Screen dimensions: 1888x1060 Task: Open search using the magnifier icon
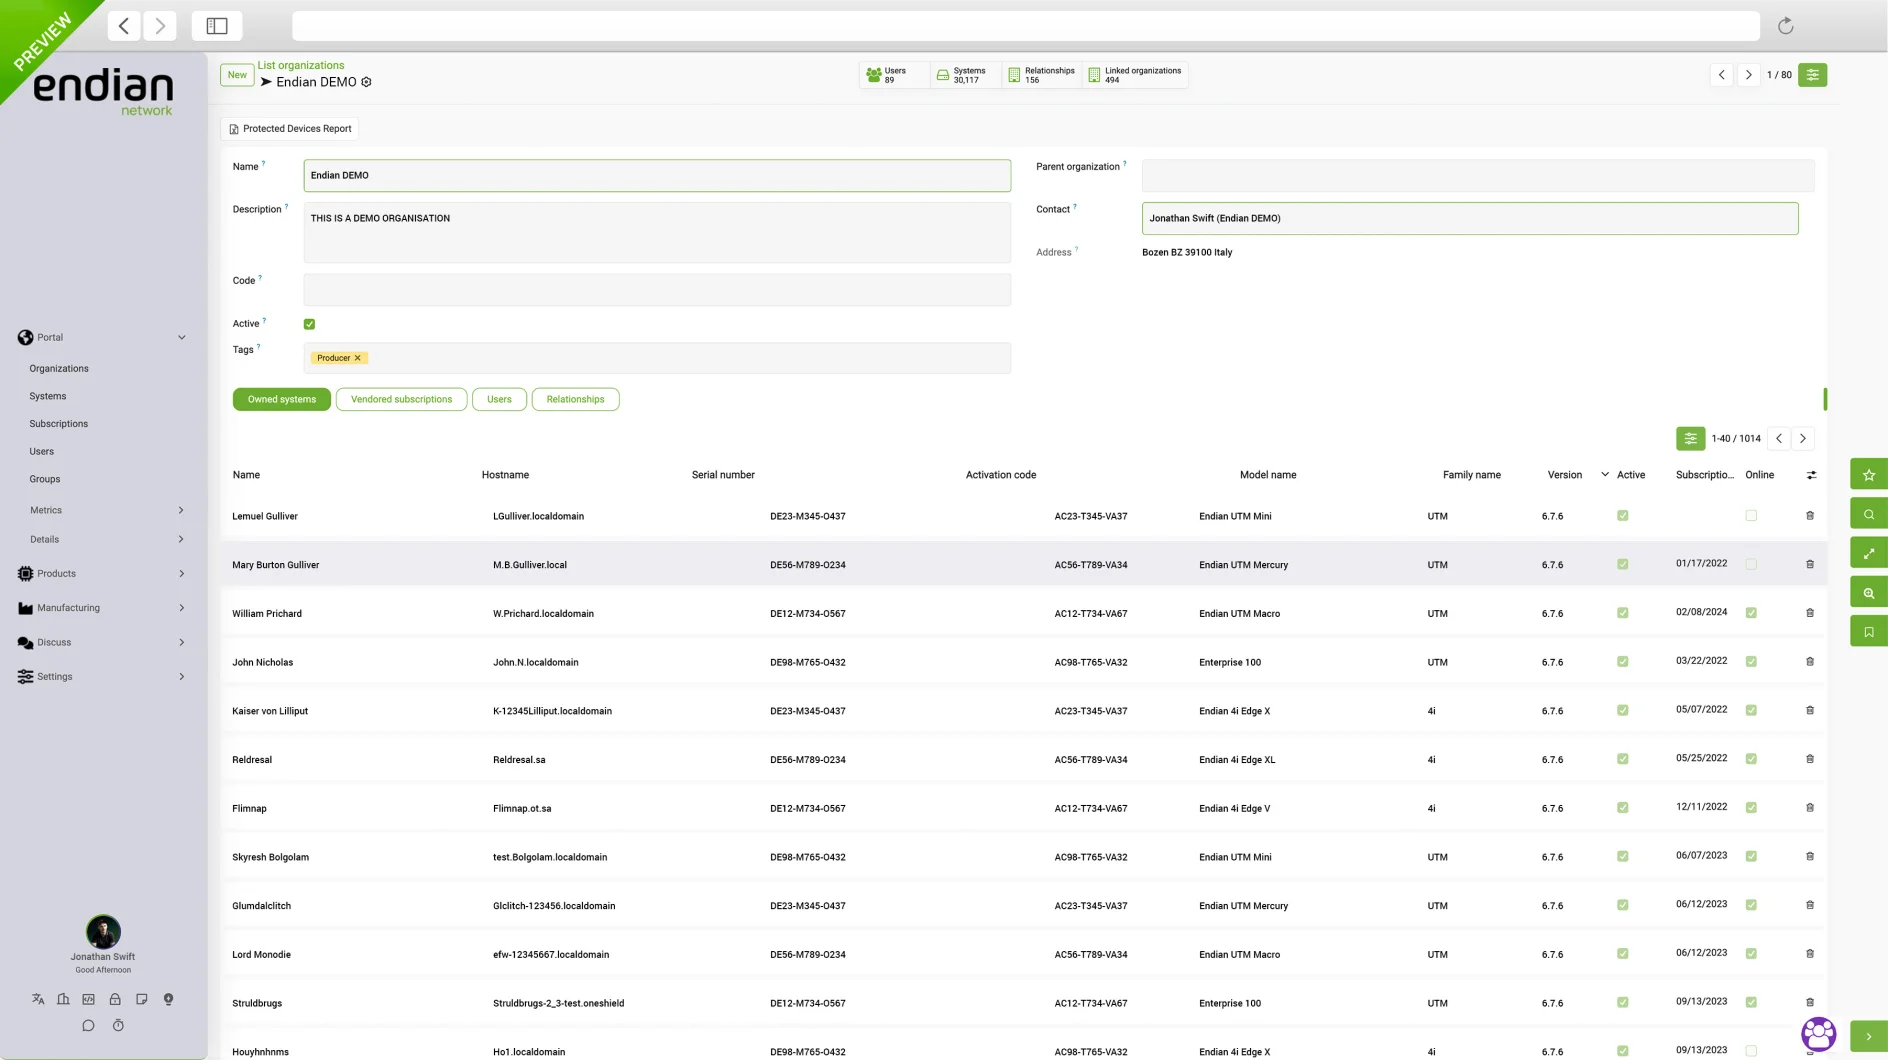coord(1868,513)
